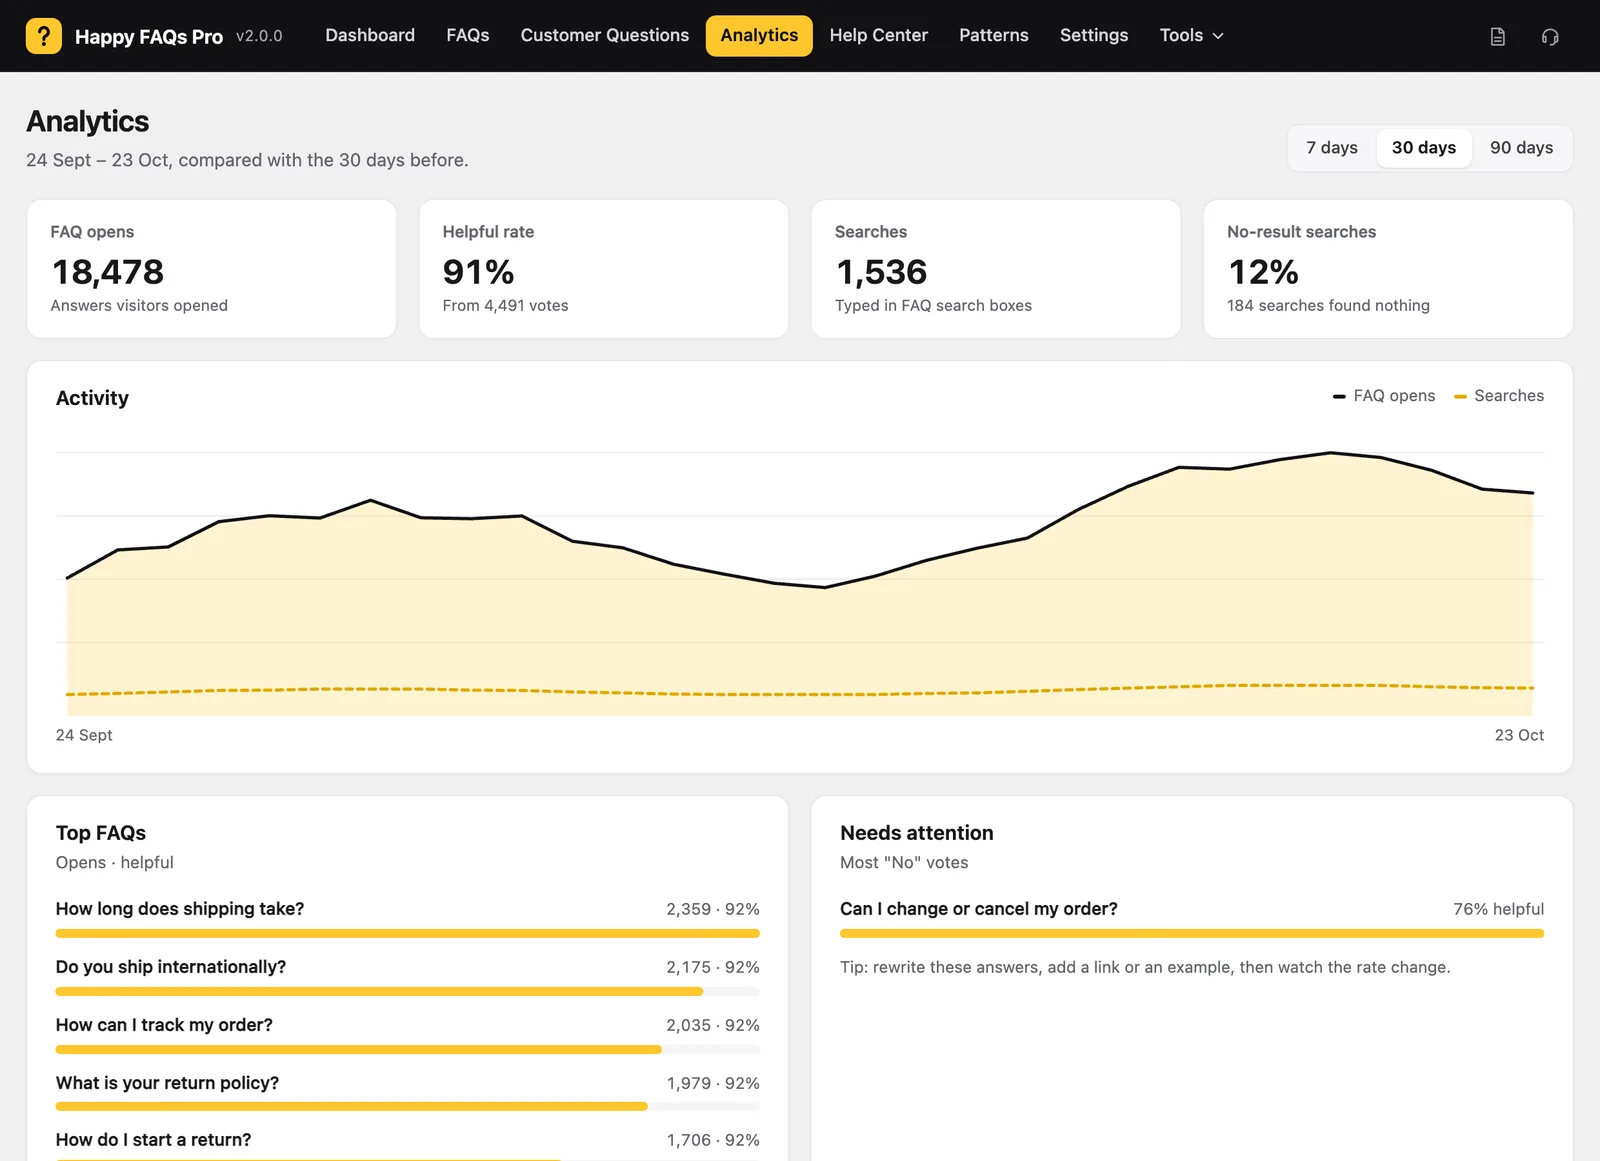Screen dimensions: 1600x1161
Task: Click the 'Needs attention' heading
Action: [x=917, y=833]
